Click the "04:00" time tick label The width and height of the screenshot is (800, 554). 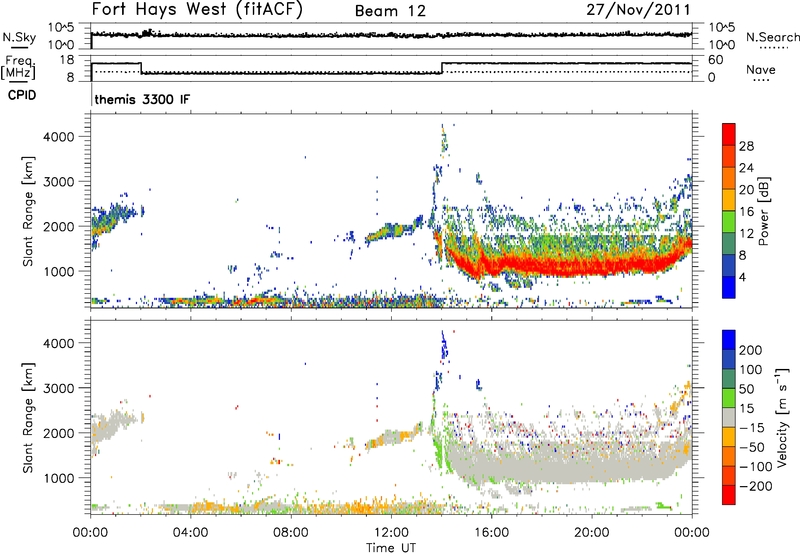[190, 533]
